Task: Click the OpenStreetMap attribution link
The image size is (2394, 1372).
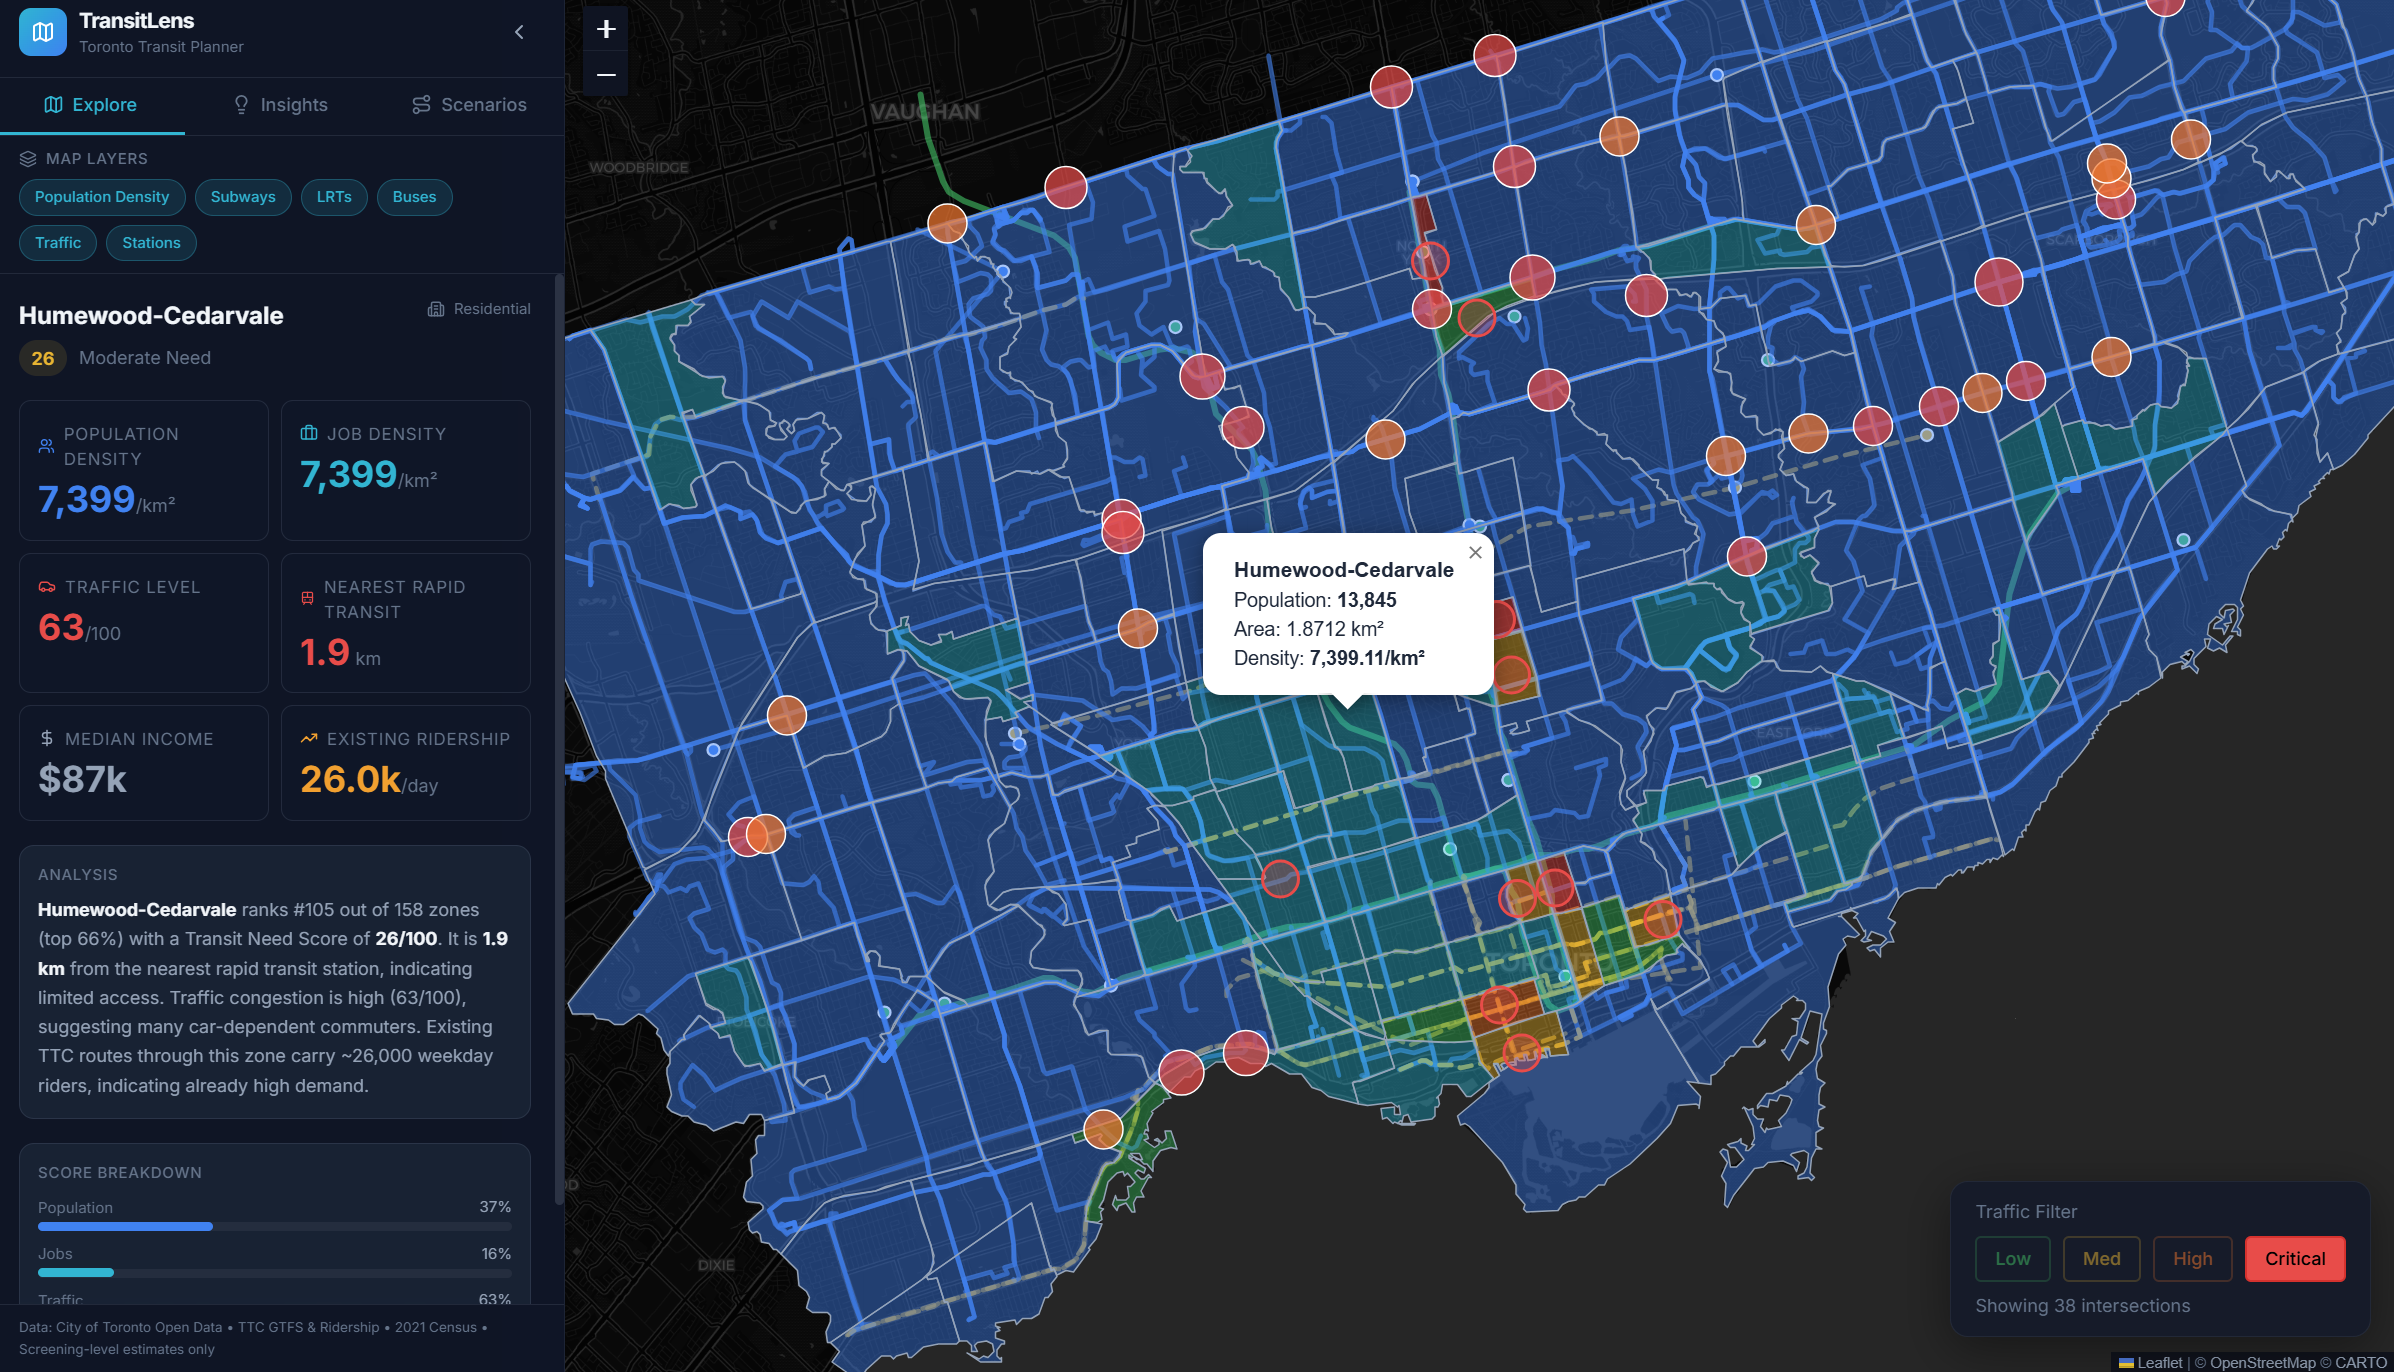Action: click(2262, 1362)
